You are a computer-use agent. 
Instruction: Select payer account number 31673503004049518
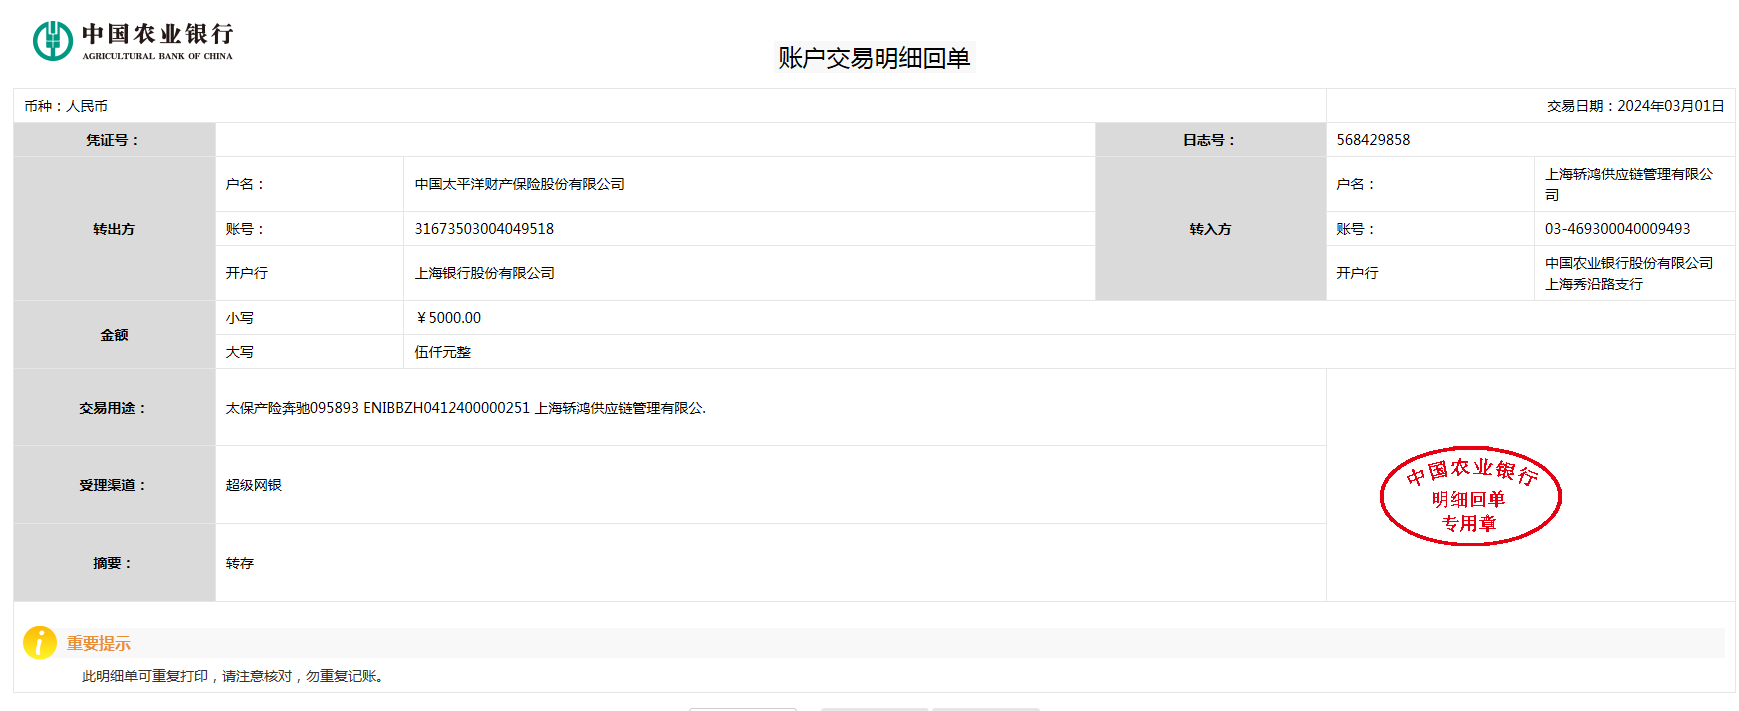[484, 229]
